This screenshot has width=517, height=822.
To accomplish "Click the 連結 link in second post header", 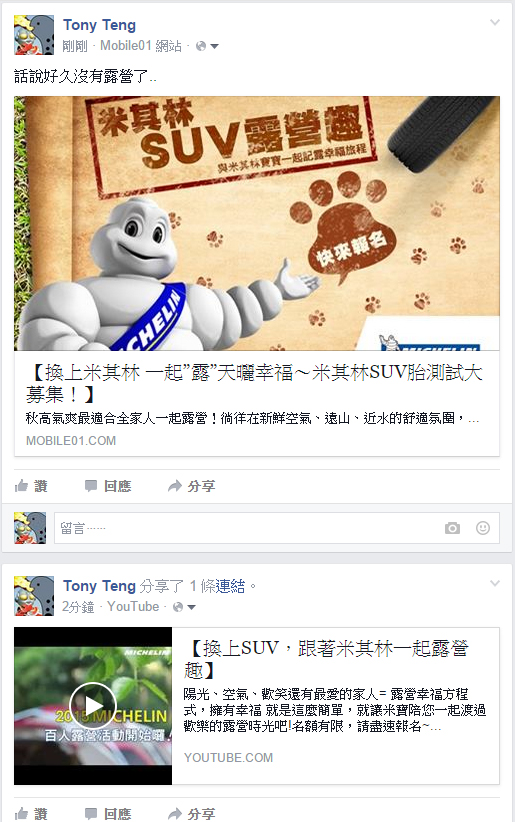I will [x=230, y=586].
